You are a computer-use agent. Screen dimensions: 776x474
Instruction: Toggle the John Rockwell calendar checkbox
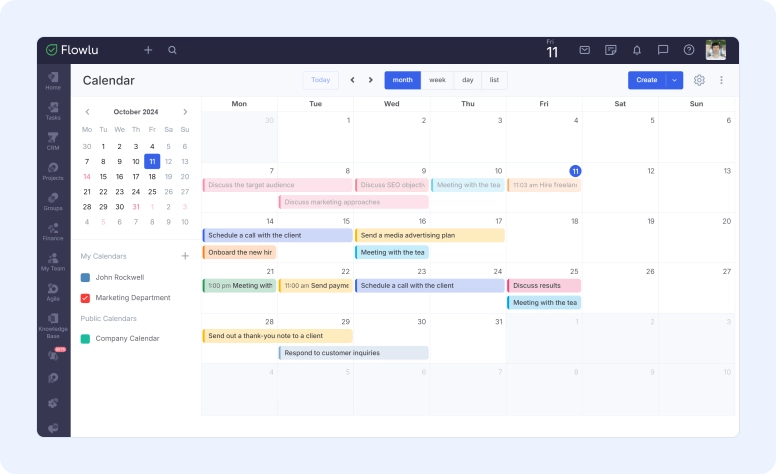point(85,278)
